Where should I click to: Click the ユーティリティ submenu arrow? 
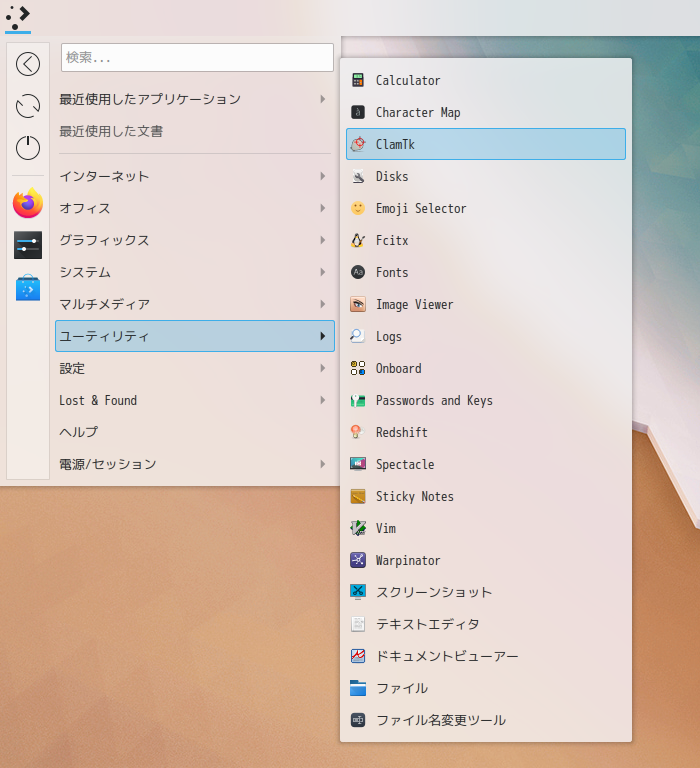323,336
